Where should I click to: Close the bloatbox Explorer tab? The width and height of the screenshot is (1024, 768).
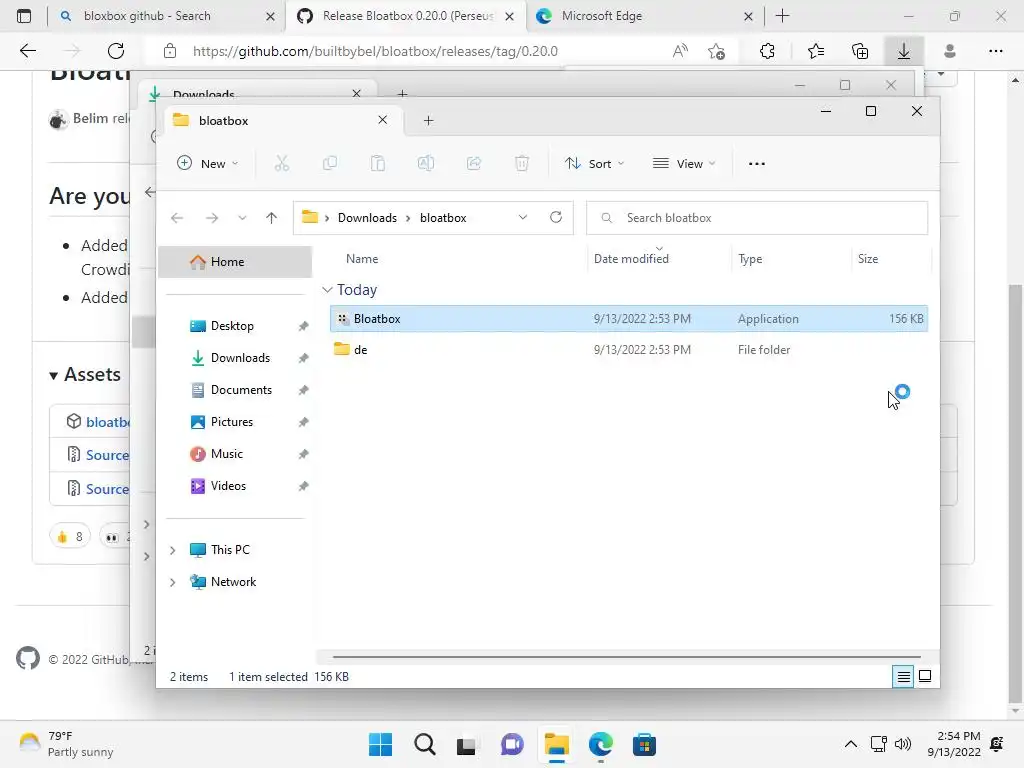383,120
